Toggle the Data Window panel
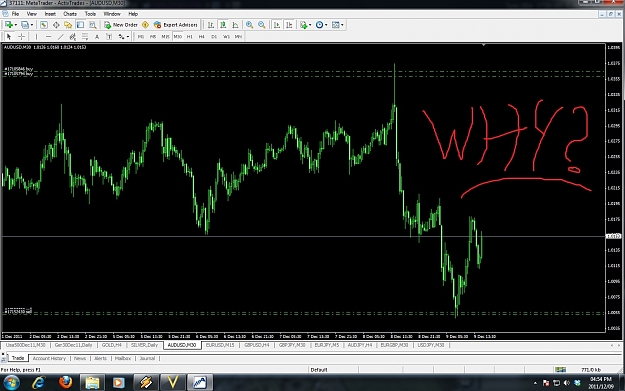Screen dimensions: 625x391 pyautogui.click(x=56, y=25)
